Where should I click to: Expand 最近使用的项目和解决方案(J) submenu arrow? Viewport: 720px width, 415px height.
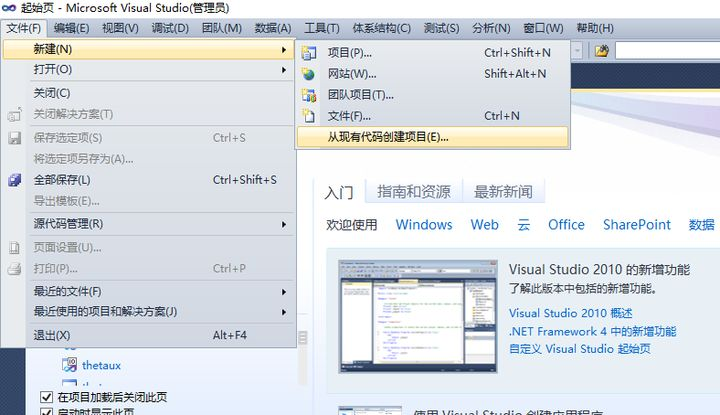[x=284, y=312]
